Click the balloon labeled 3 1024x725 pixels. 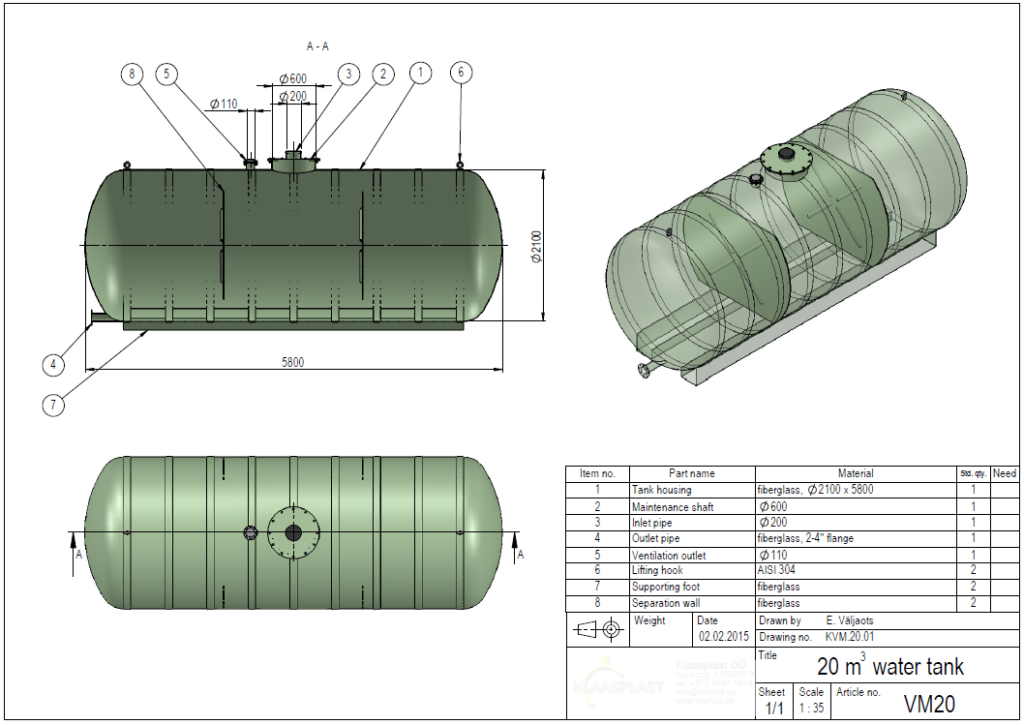pyautogui.click(x=348, y=73)
